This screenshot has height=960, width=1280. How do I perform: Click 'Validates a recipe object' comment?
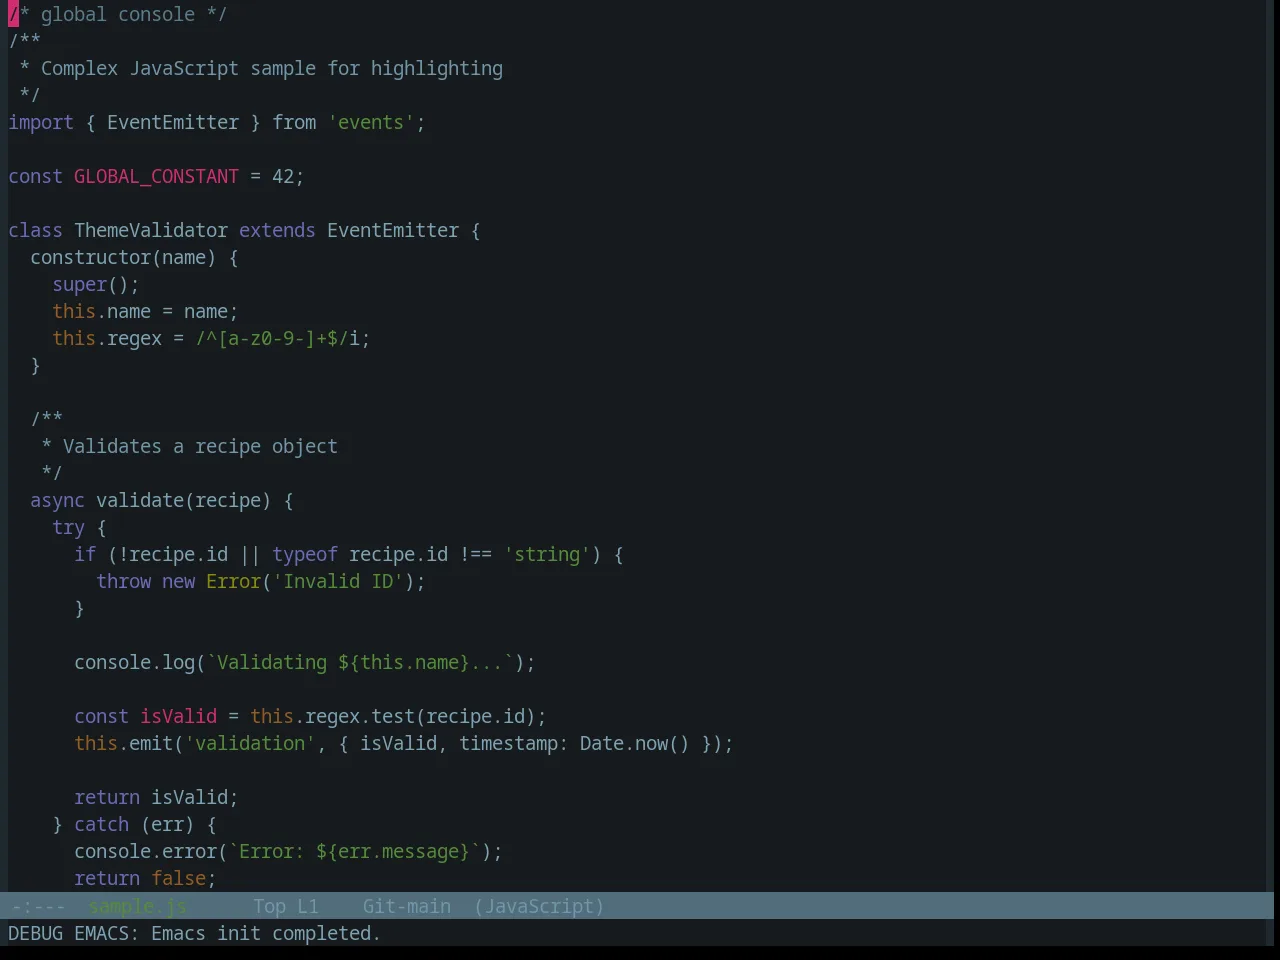[200, 446]
